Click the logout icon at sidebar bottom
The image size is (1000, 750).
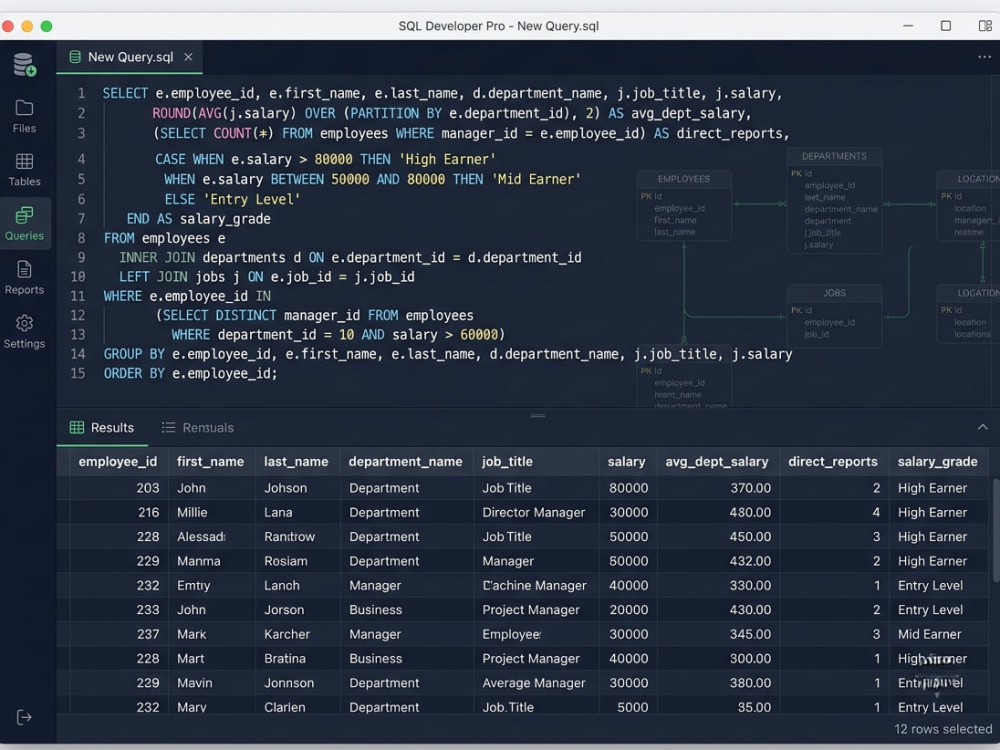(24, 717)
